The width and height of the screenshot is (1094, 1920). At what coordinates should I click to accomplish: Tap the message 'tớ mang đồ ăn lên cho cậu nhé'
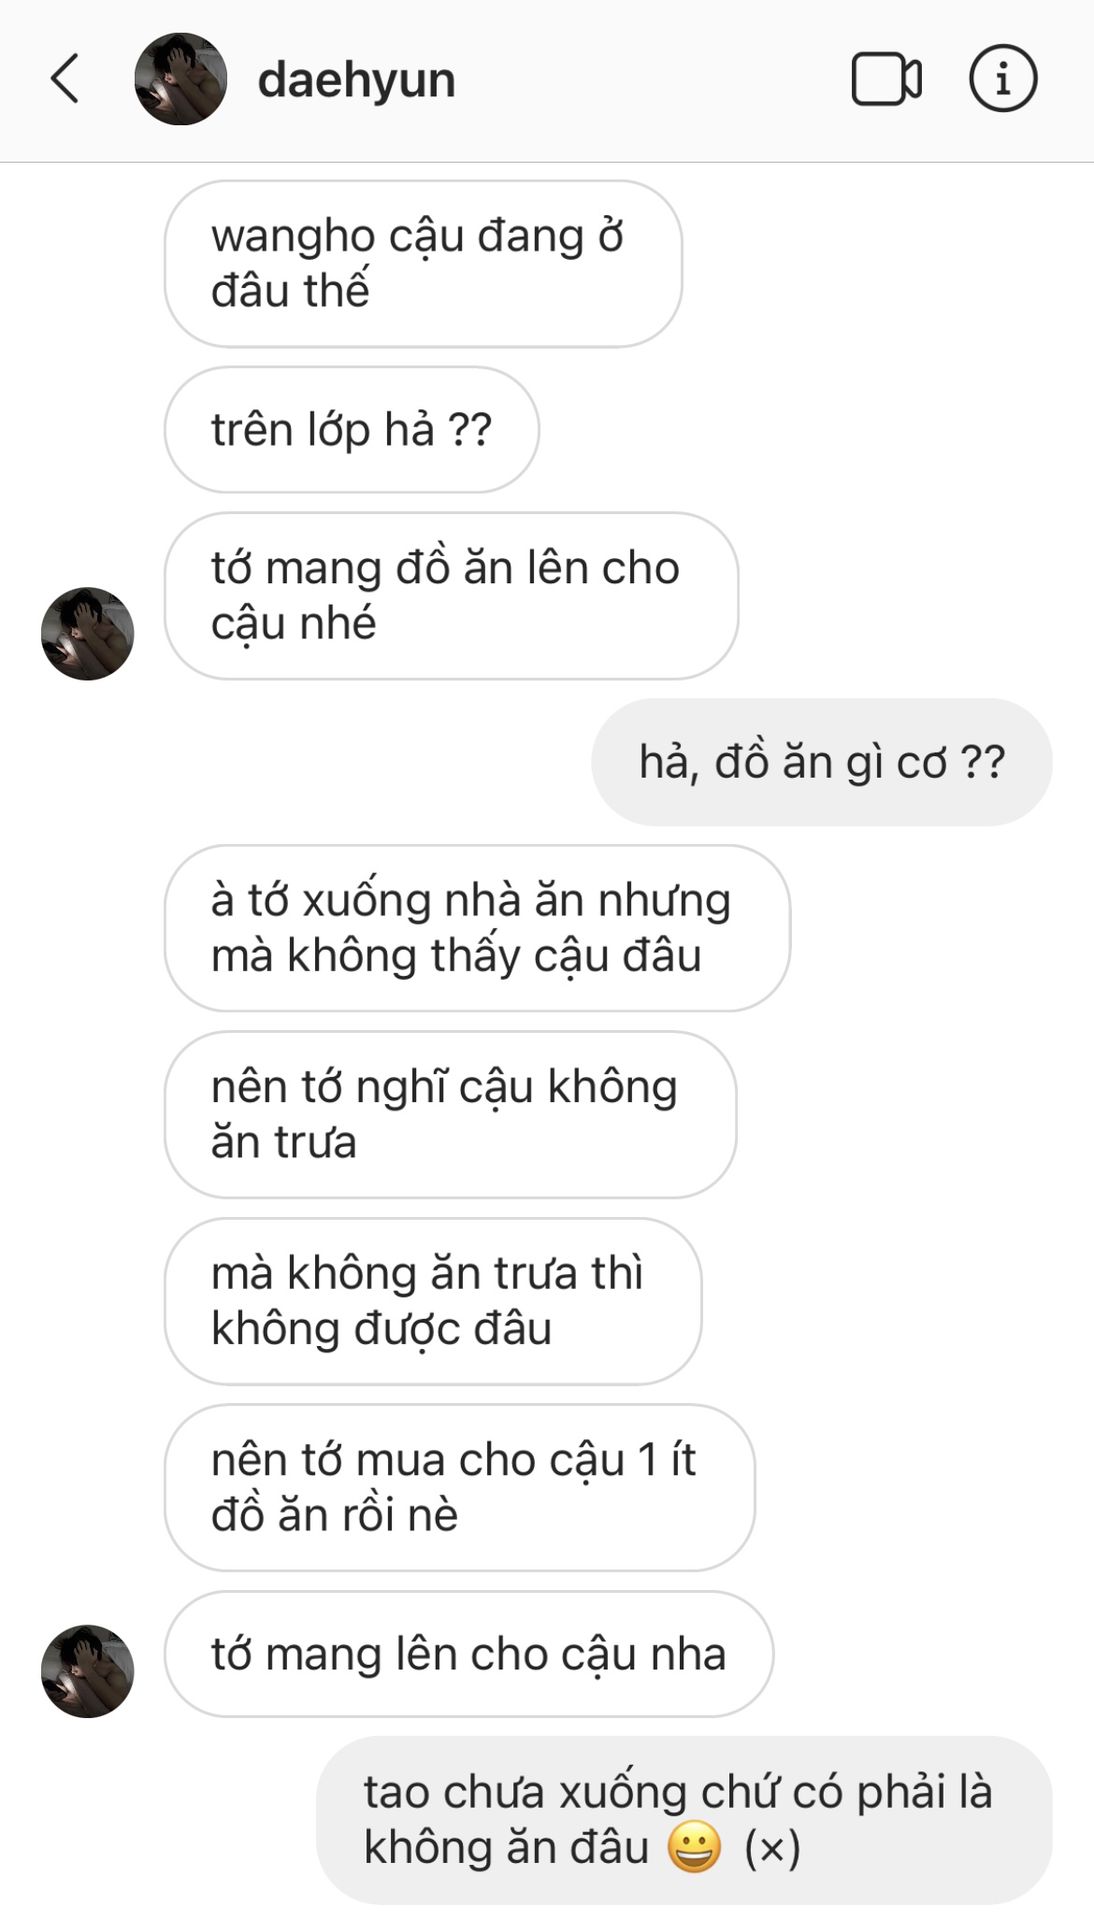pyautogui.click(x=451, y=596)
